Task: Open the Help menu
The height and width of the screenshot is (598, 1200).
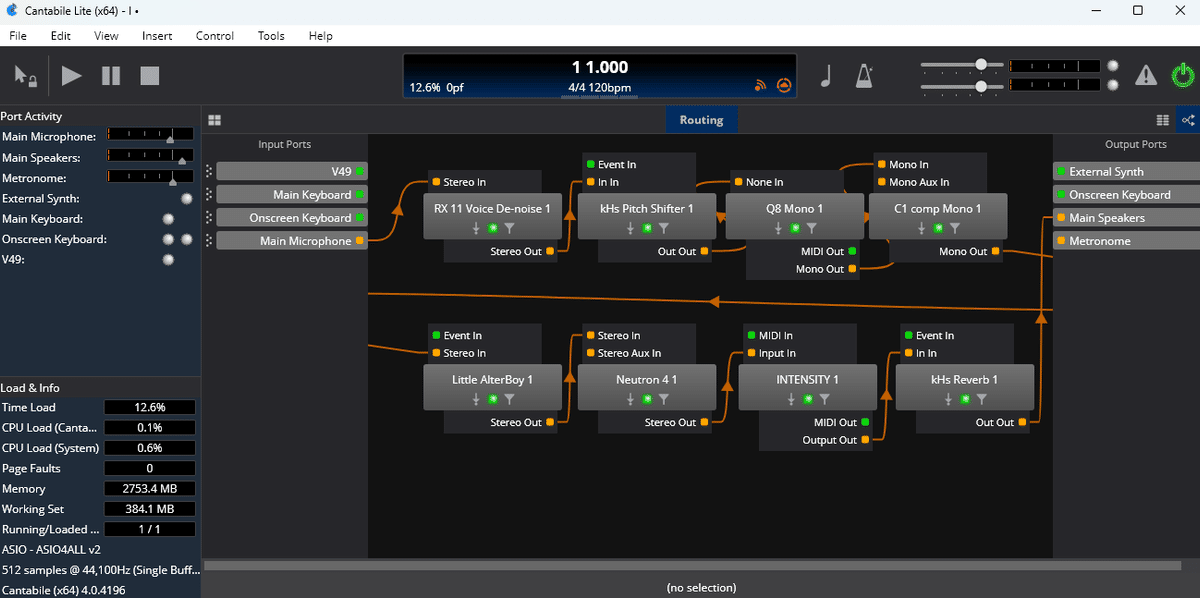Action: pyautogui.click(x=320, y=36)
